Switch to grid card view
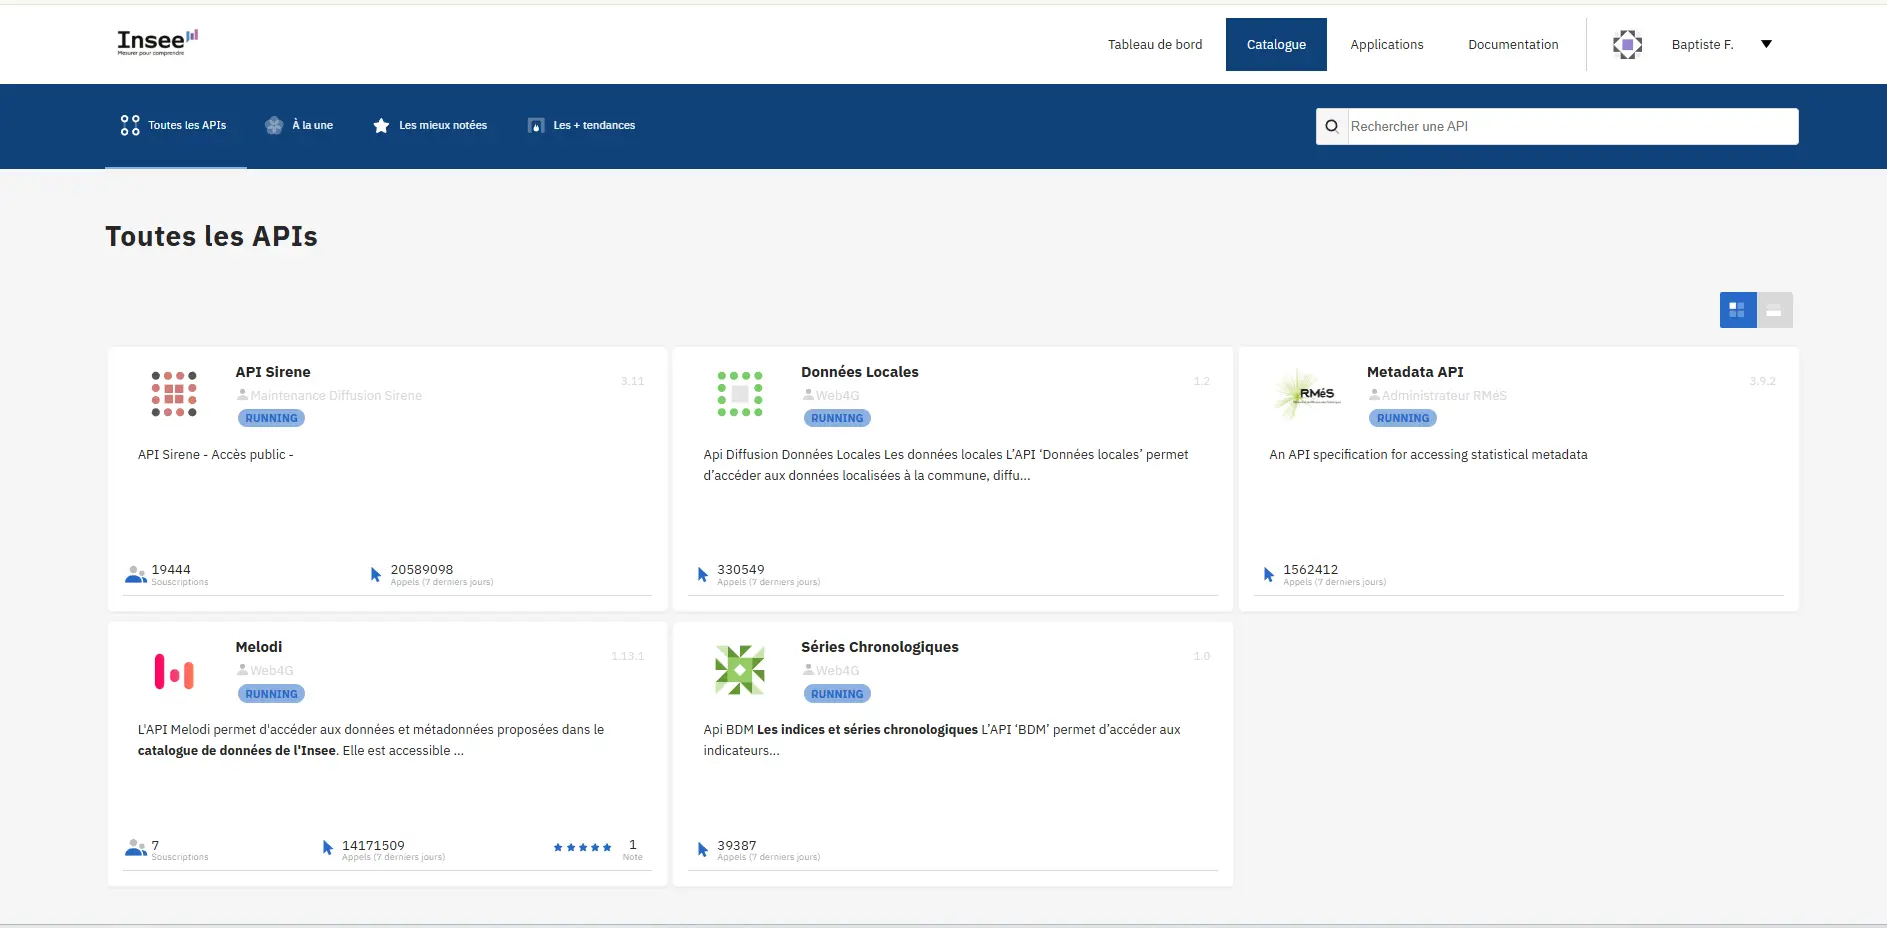This screenshot has width=1887, height=928. pyautogui.click(x=1738, y=310)
